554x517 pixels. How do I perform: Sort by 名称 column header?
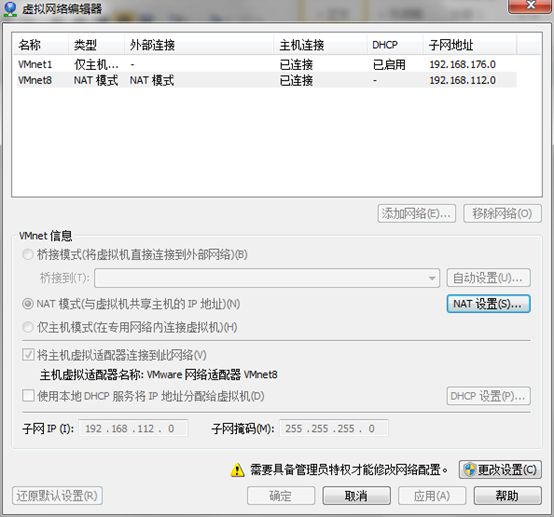click(40, 45)
